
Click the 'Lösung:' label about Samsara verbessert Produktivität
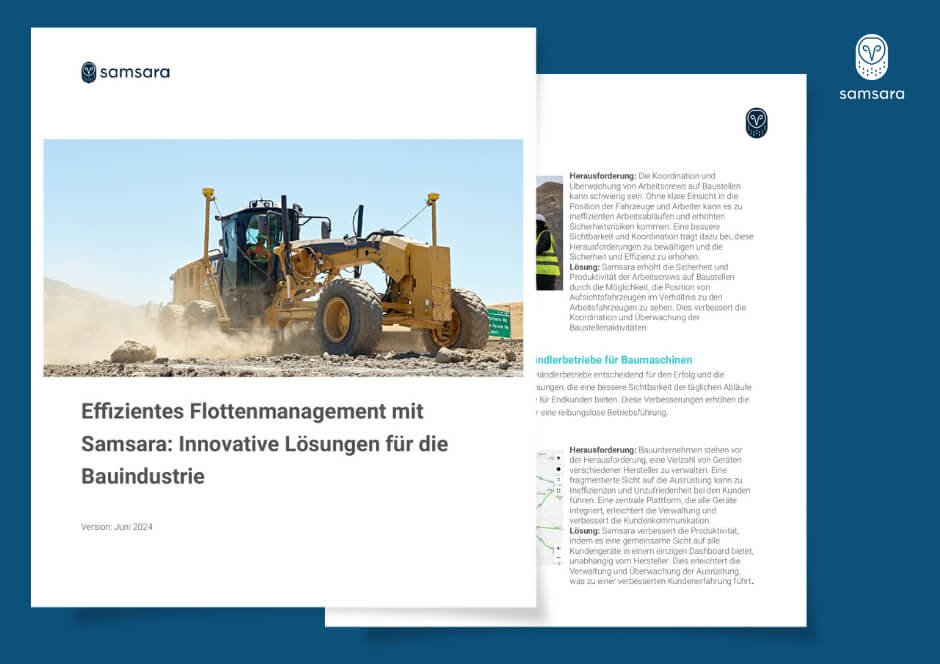point(585,530)
